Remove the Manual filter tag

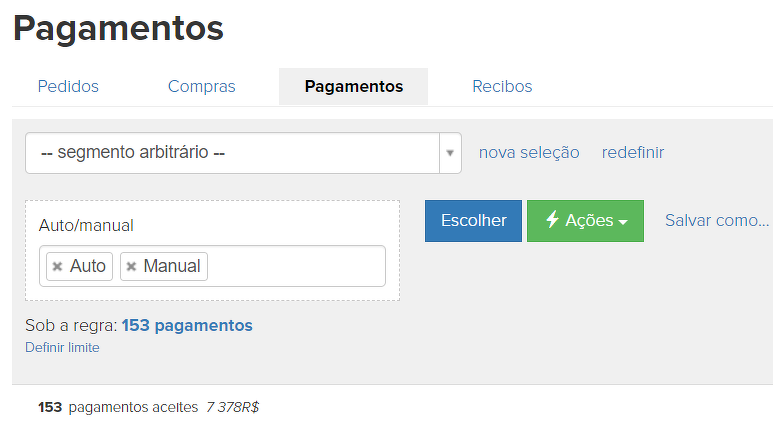[131, 266]
